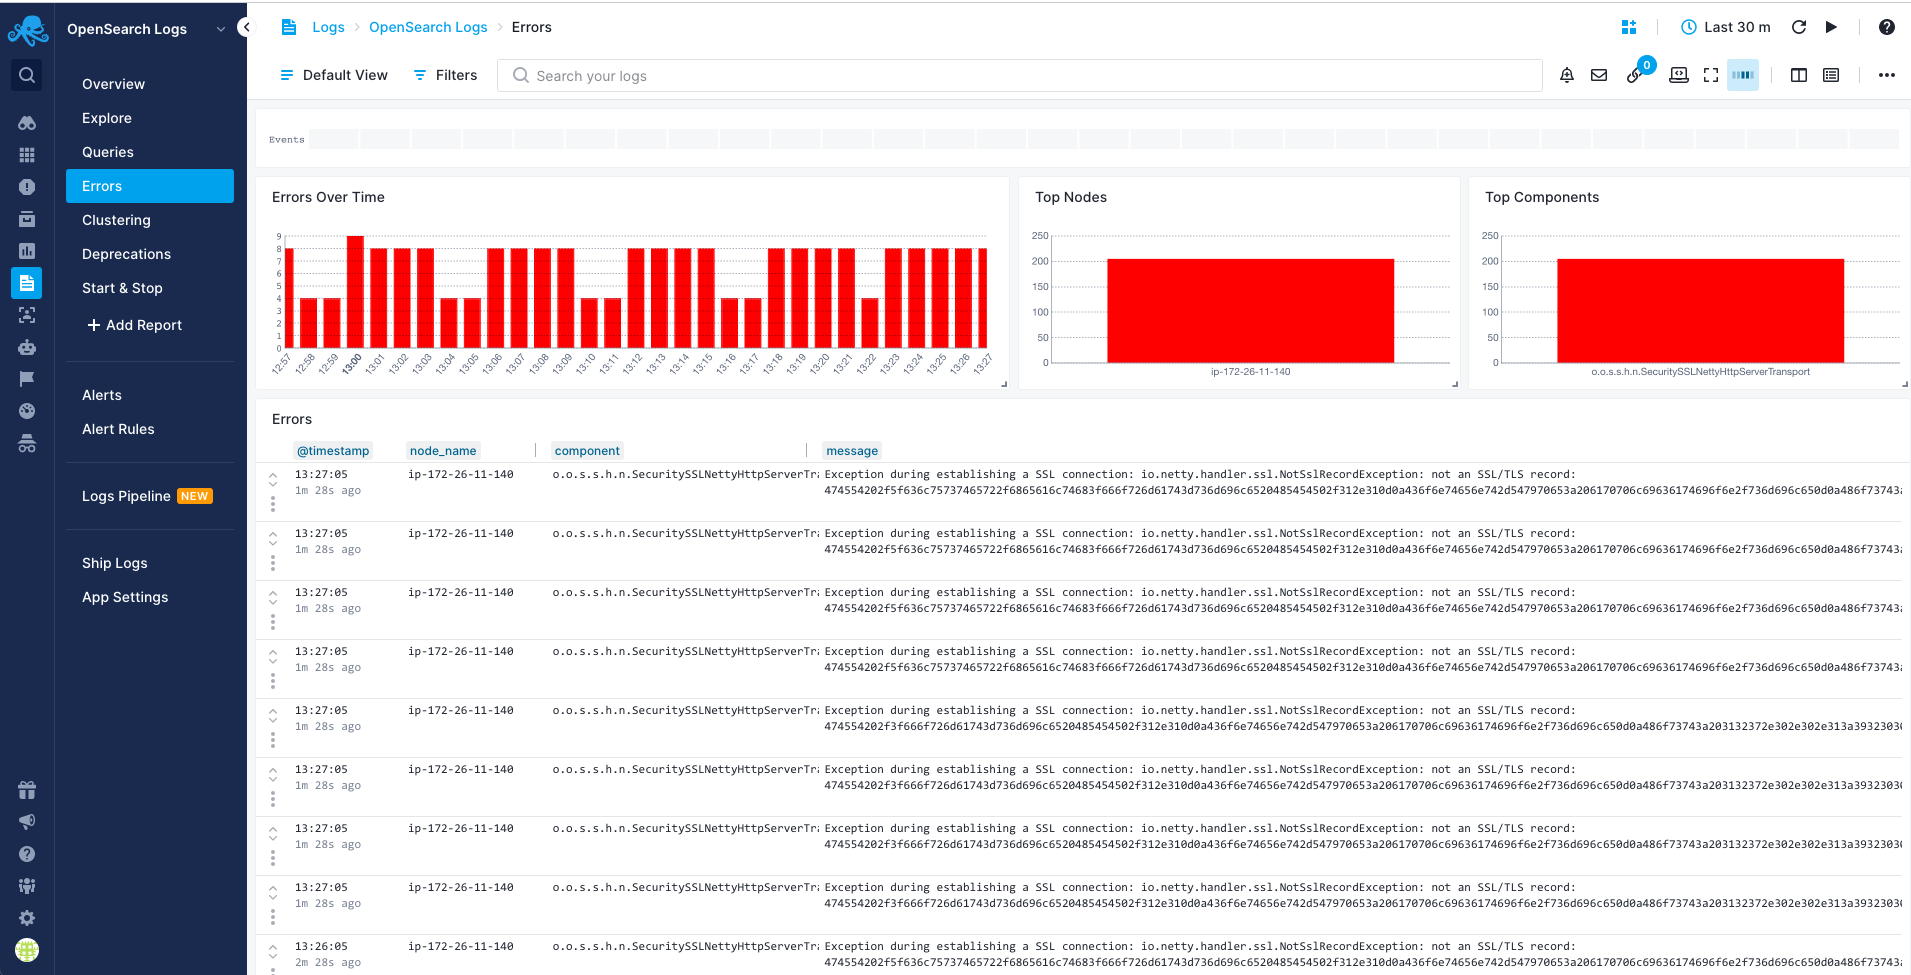This screenshot has height=975, width=1911.
Task: Click the message column header
Action: click(852, 451)
